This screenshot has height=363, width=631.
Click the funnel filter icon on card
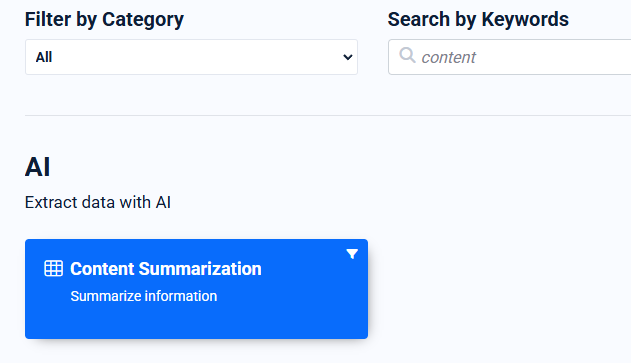click(352, 254)
